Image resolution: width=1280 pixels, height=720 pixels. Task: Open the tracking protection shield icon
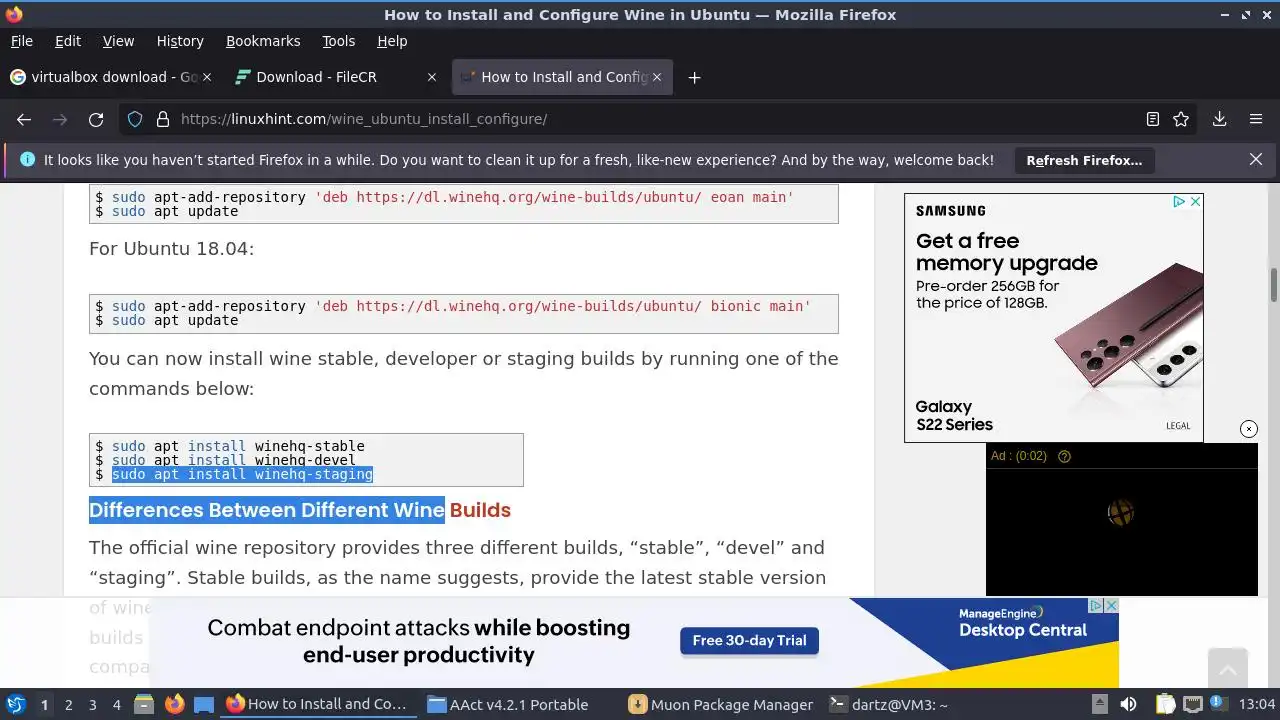135,119
